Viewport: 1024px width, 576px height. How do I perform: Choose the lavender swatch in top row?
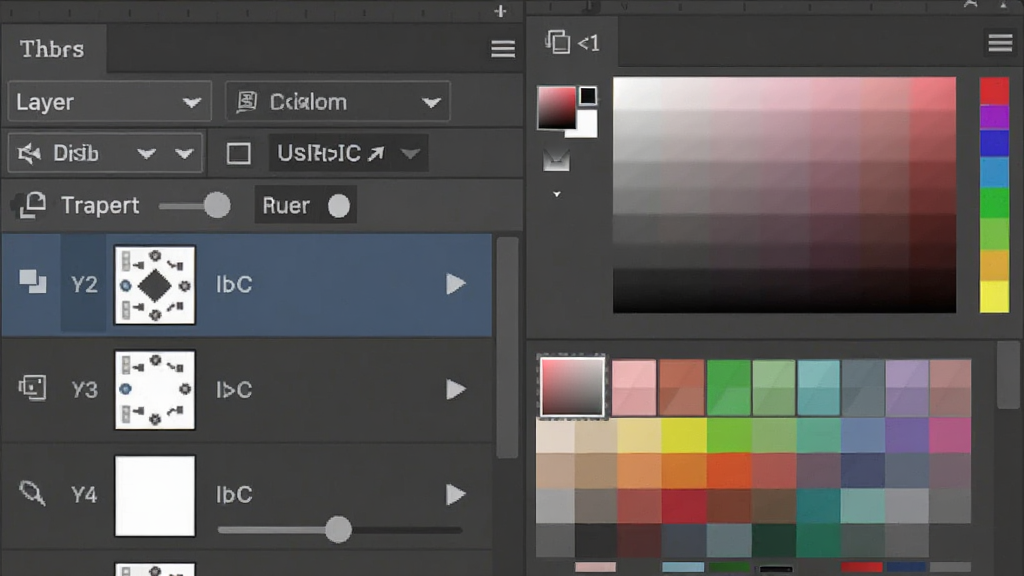coord(906,387)
